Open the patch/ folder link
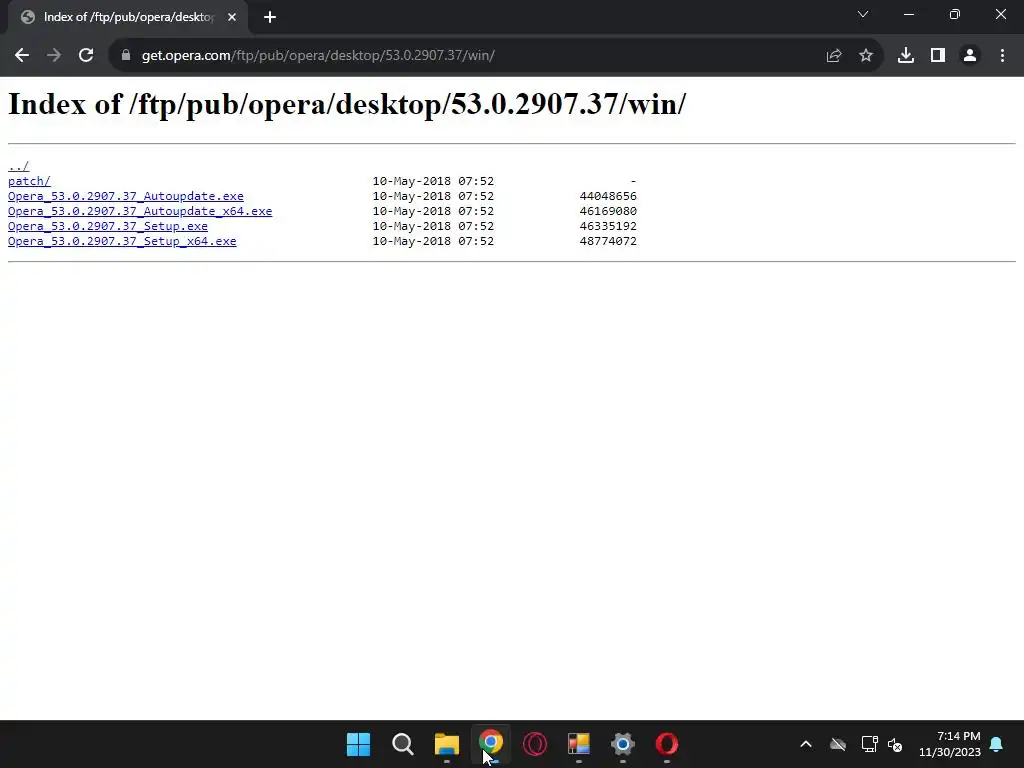Image resolution: width=1024 pixels, height=768 pixels. (29, 181)
